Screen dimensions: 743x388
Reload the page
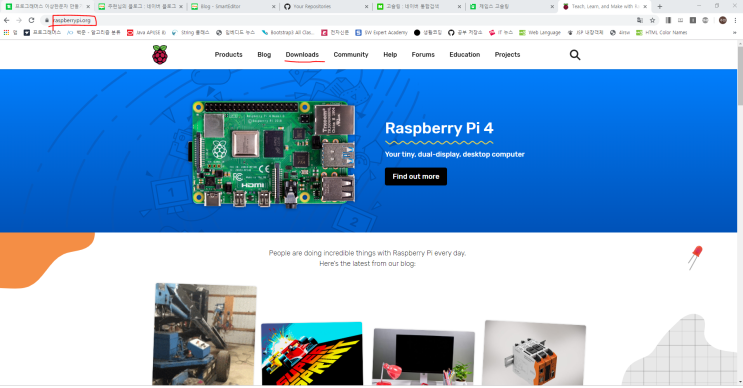pos(31,20)
